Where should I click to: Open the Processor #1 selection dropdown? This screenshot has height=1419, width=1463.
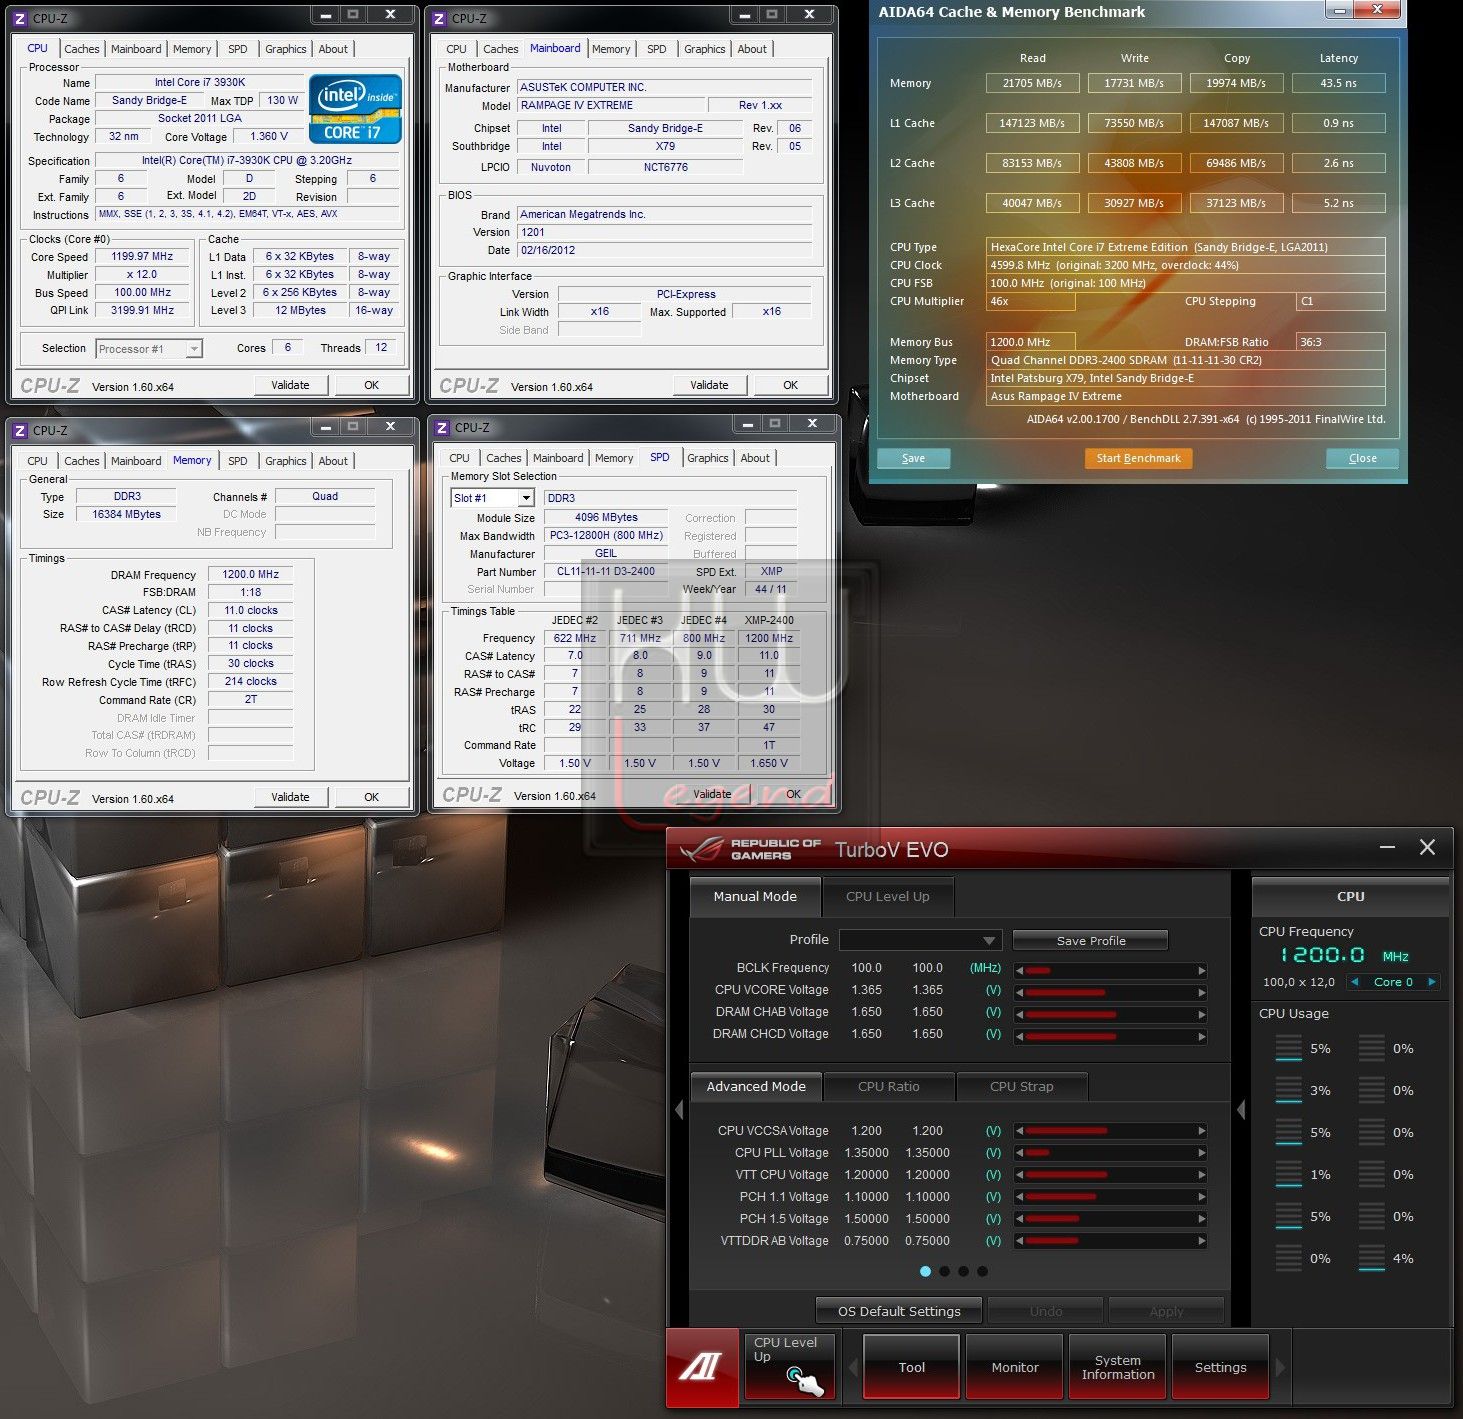[x=149, y=349]
